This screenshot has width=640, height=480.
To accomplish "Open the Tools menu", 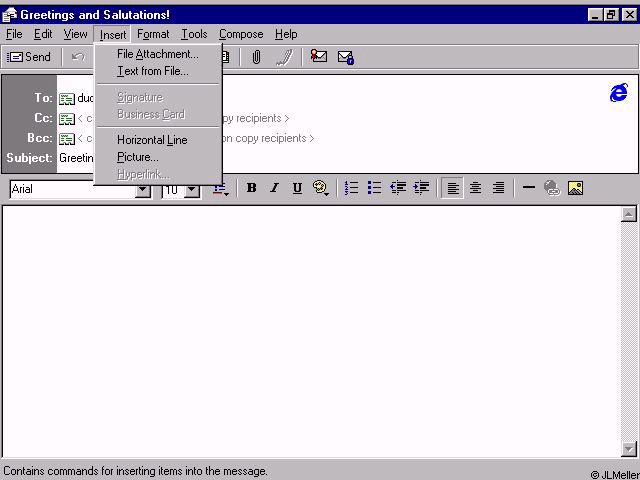I will (x=194, y=34).
